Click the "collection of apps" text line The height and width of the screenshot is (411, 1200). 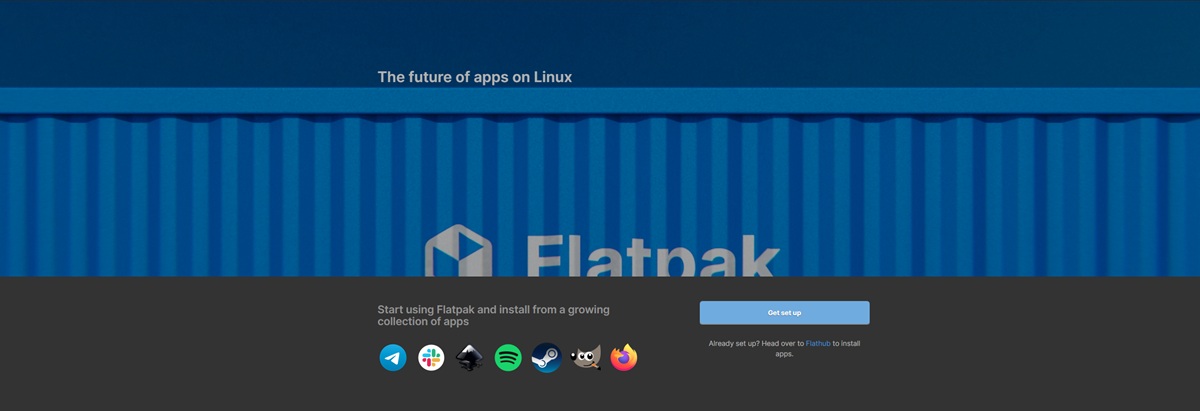(x=423, y=322)
